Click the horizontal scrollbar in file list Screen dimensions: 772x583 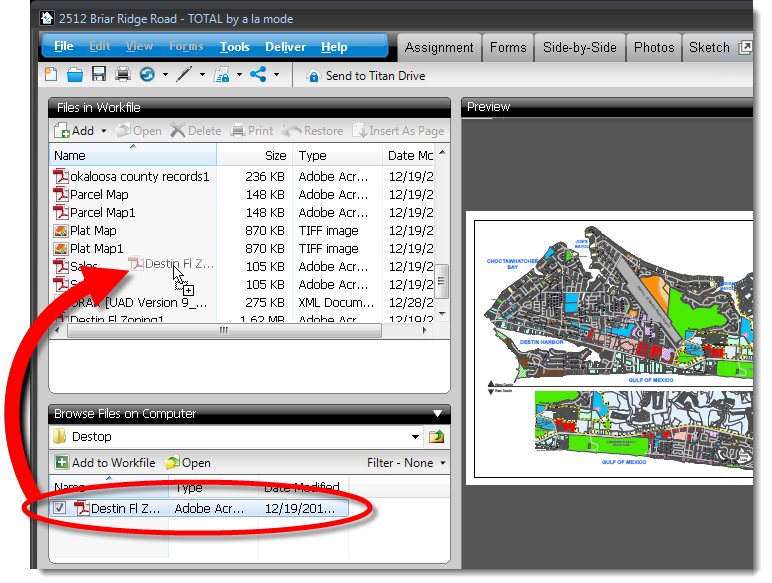tap(230, 329)
